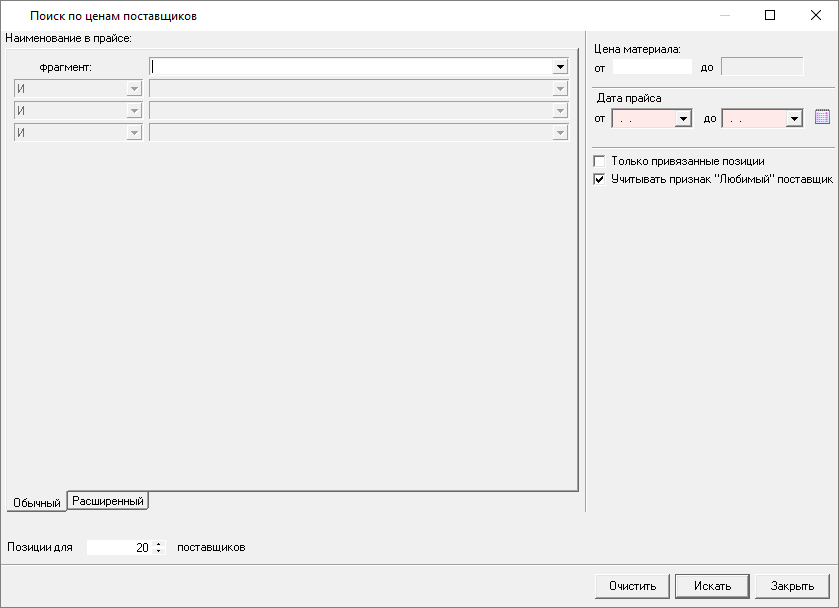Open the calendar icon next to price date
The height and width of the screenshot is (608, 839).
click(823, 118)
